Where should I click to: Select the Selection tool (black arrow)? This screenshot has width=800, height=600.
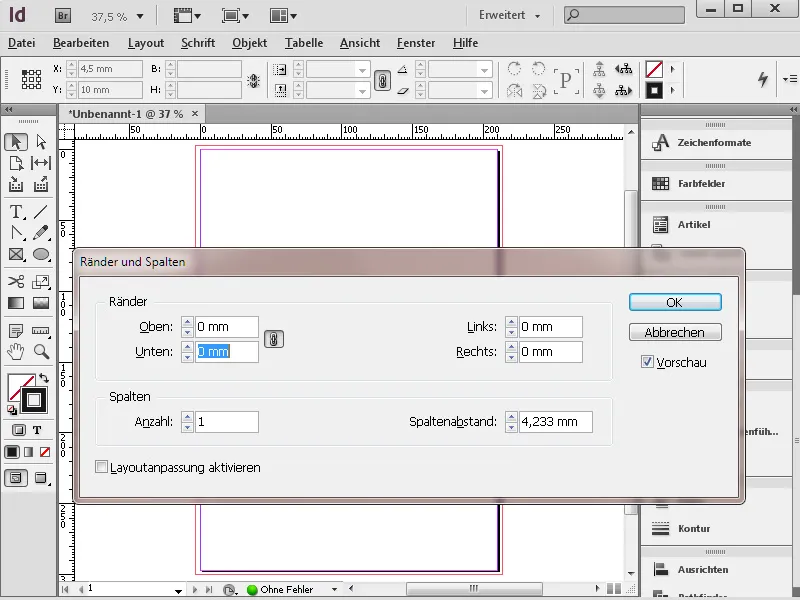pyautogui.click(x=16, y=142)
